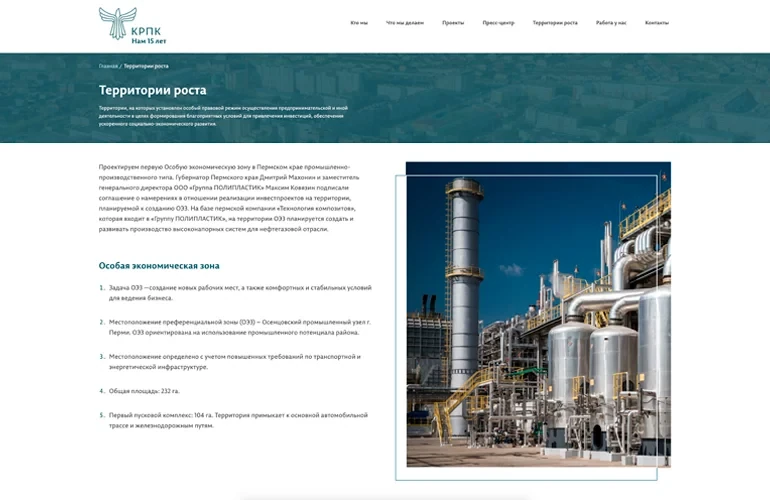Click list item about 'транспортной и энергетической инфраструктуре'
Screen dimensions: 770x500
coord(235,361)
